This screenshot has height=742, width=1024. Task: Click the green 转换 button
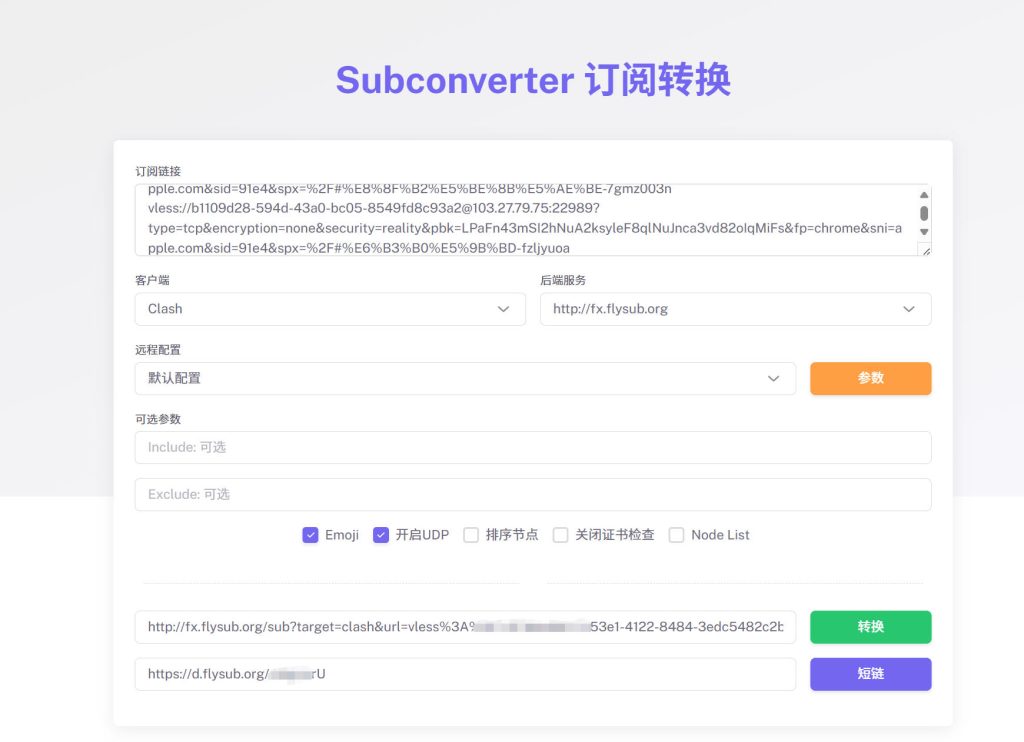870,627
